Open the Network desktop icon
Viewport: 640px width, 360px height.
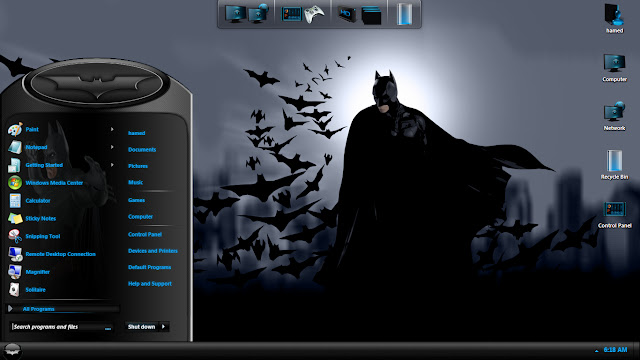(x=614, y=116)
